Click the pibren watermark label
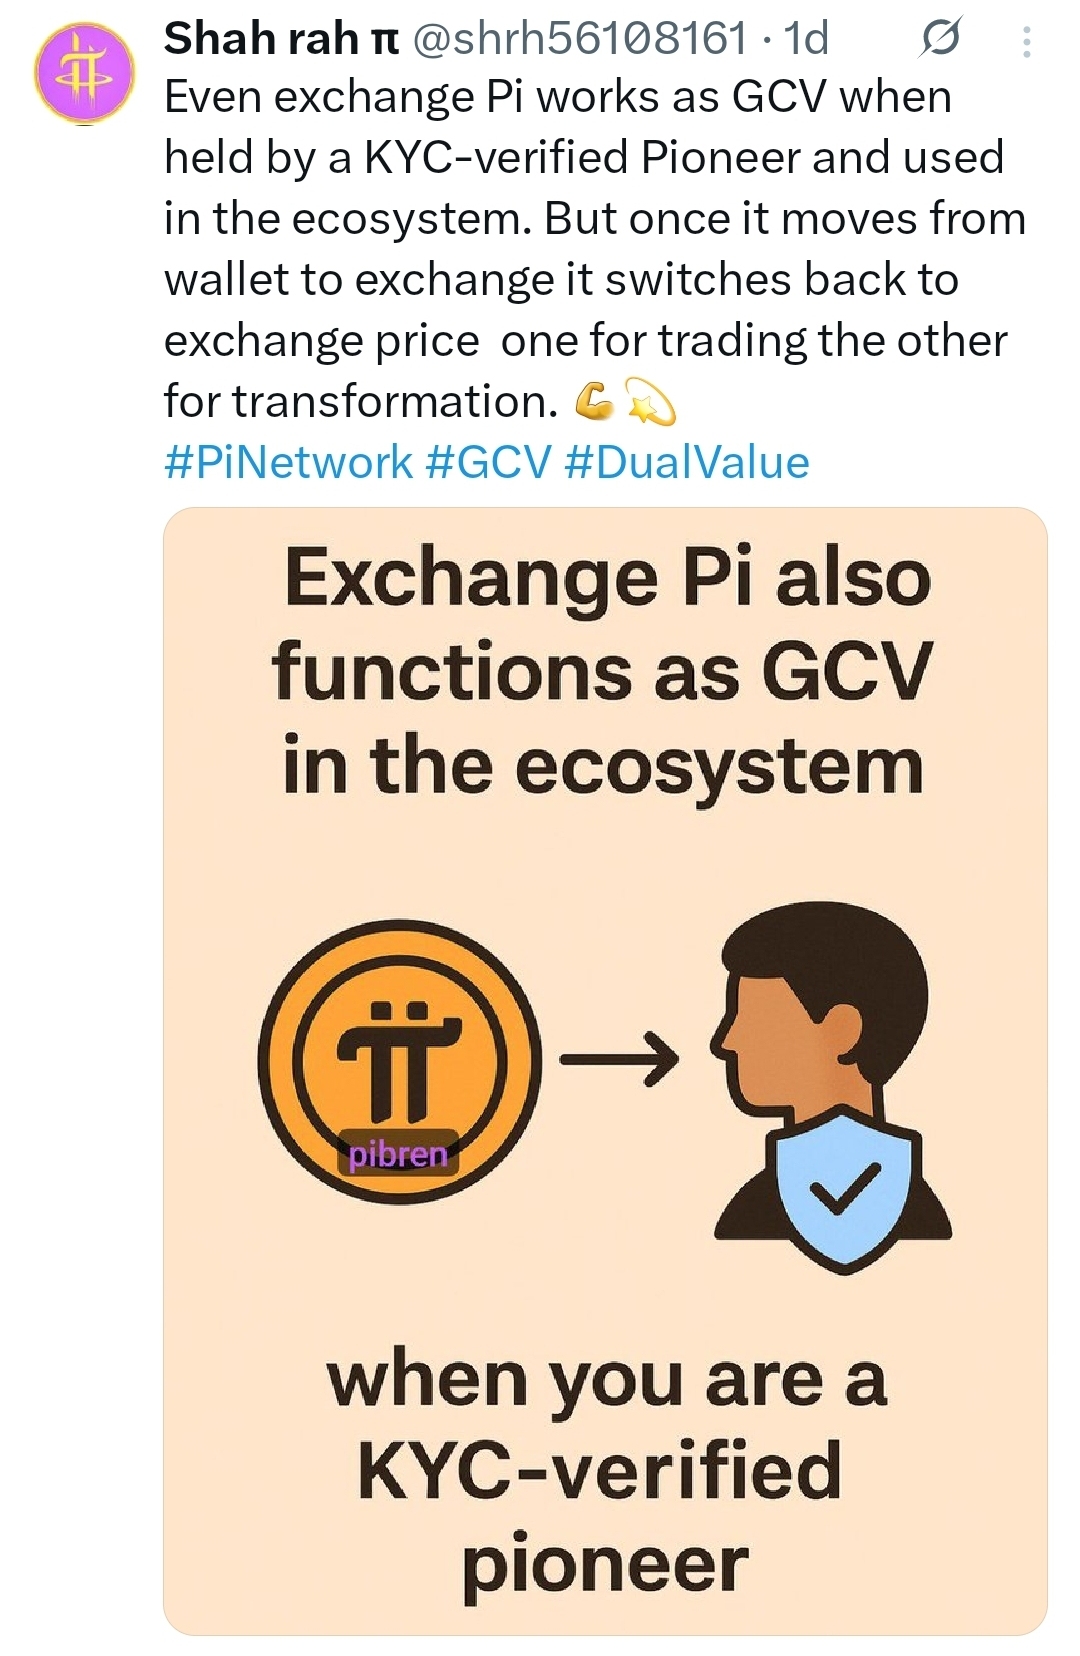1080x1656 pixels. click(398, 1154)
